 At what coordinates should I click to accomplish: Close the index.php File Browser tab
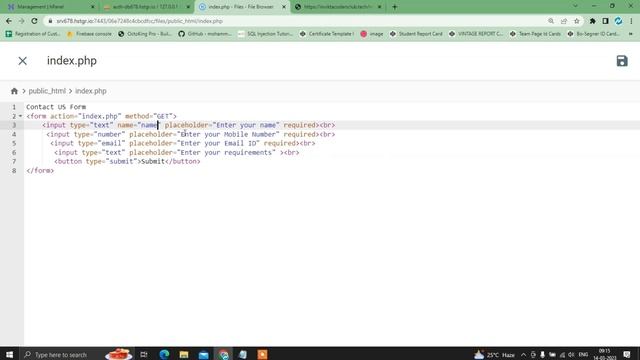click(x=284, y=7)
